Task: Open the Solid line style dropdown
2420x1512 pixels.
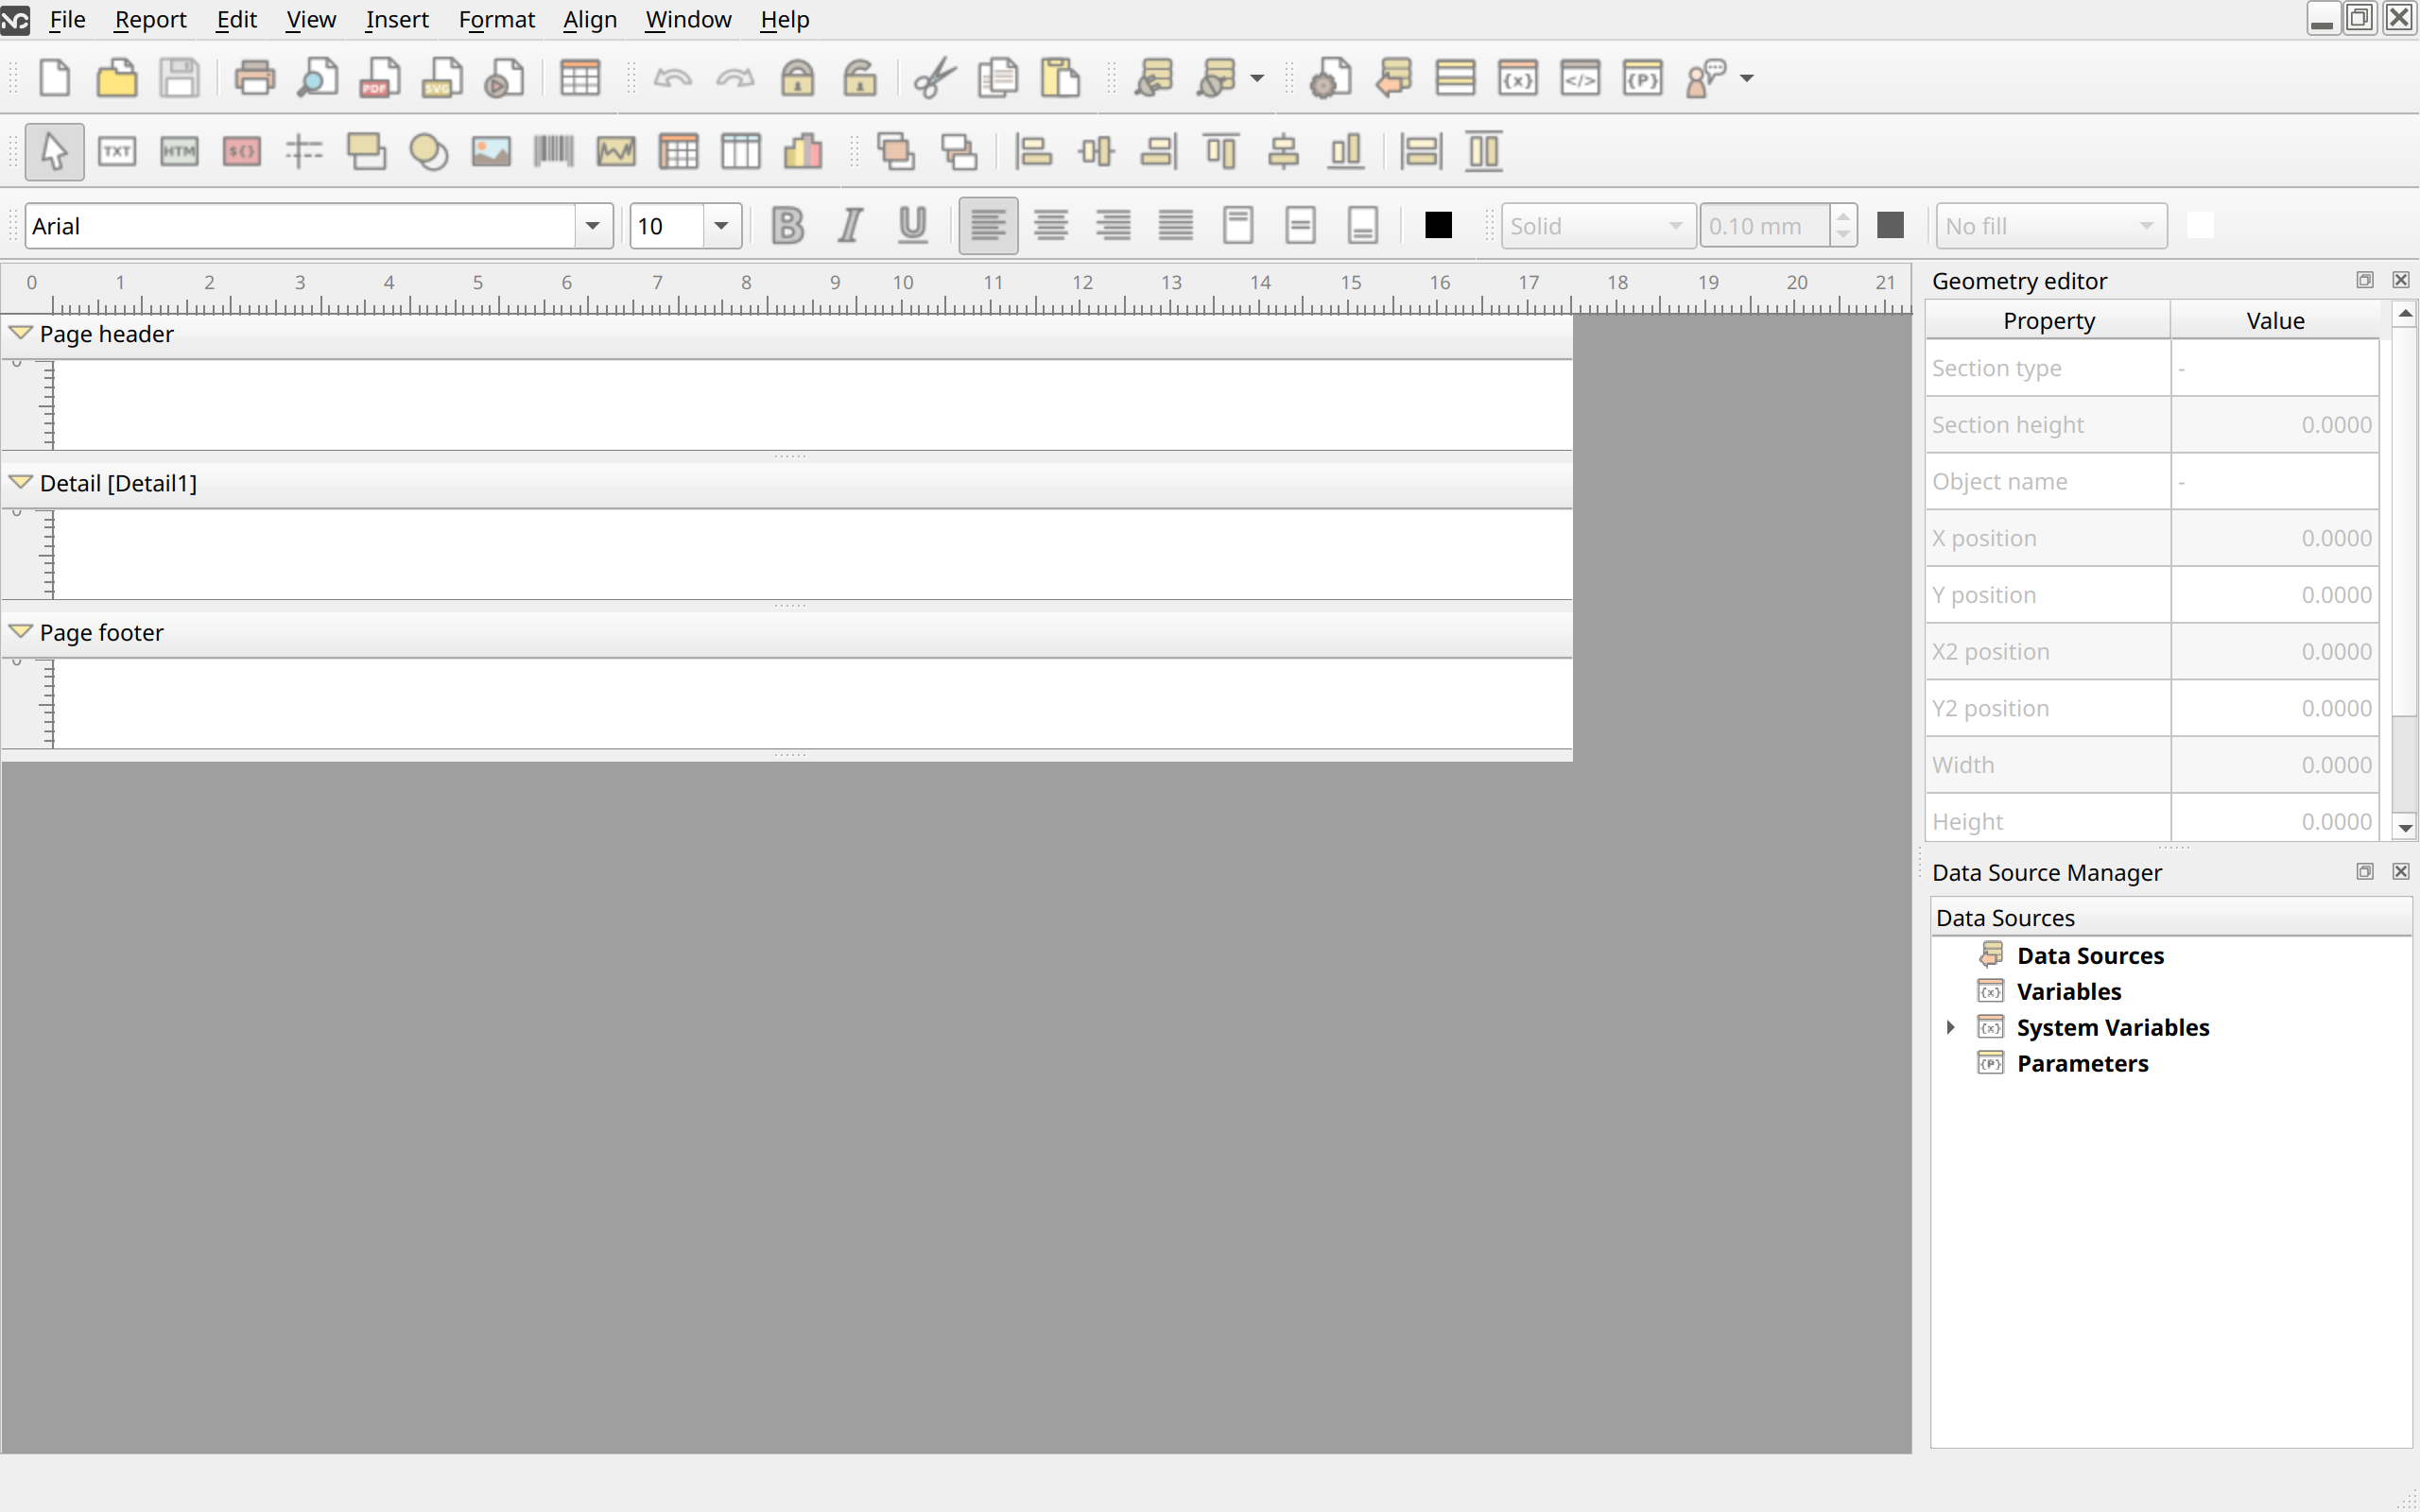Action: point(1598,226)
